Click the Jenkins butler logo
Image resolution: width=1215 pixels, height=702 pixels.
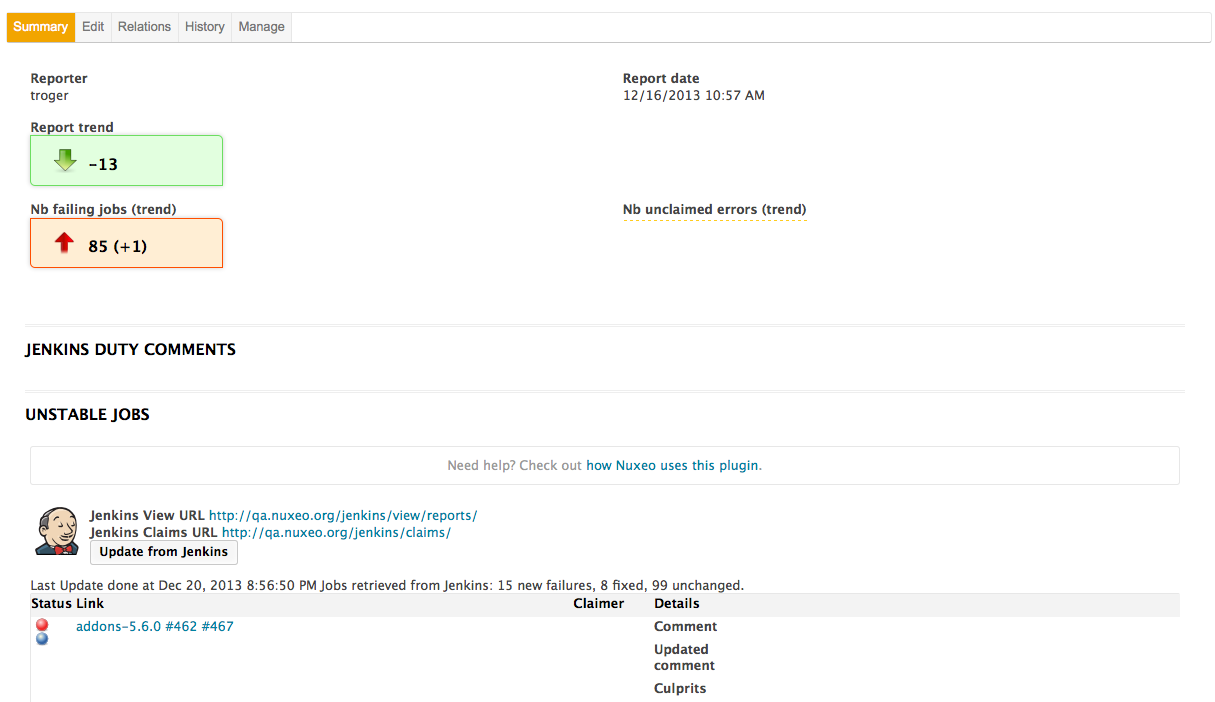[x=58, y=531]
